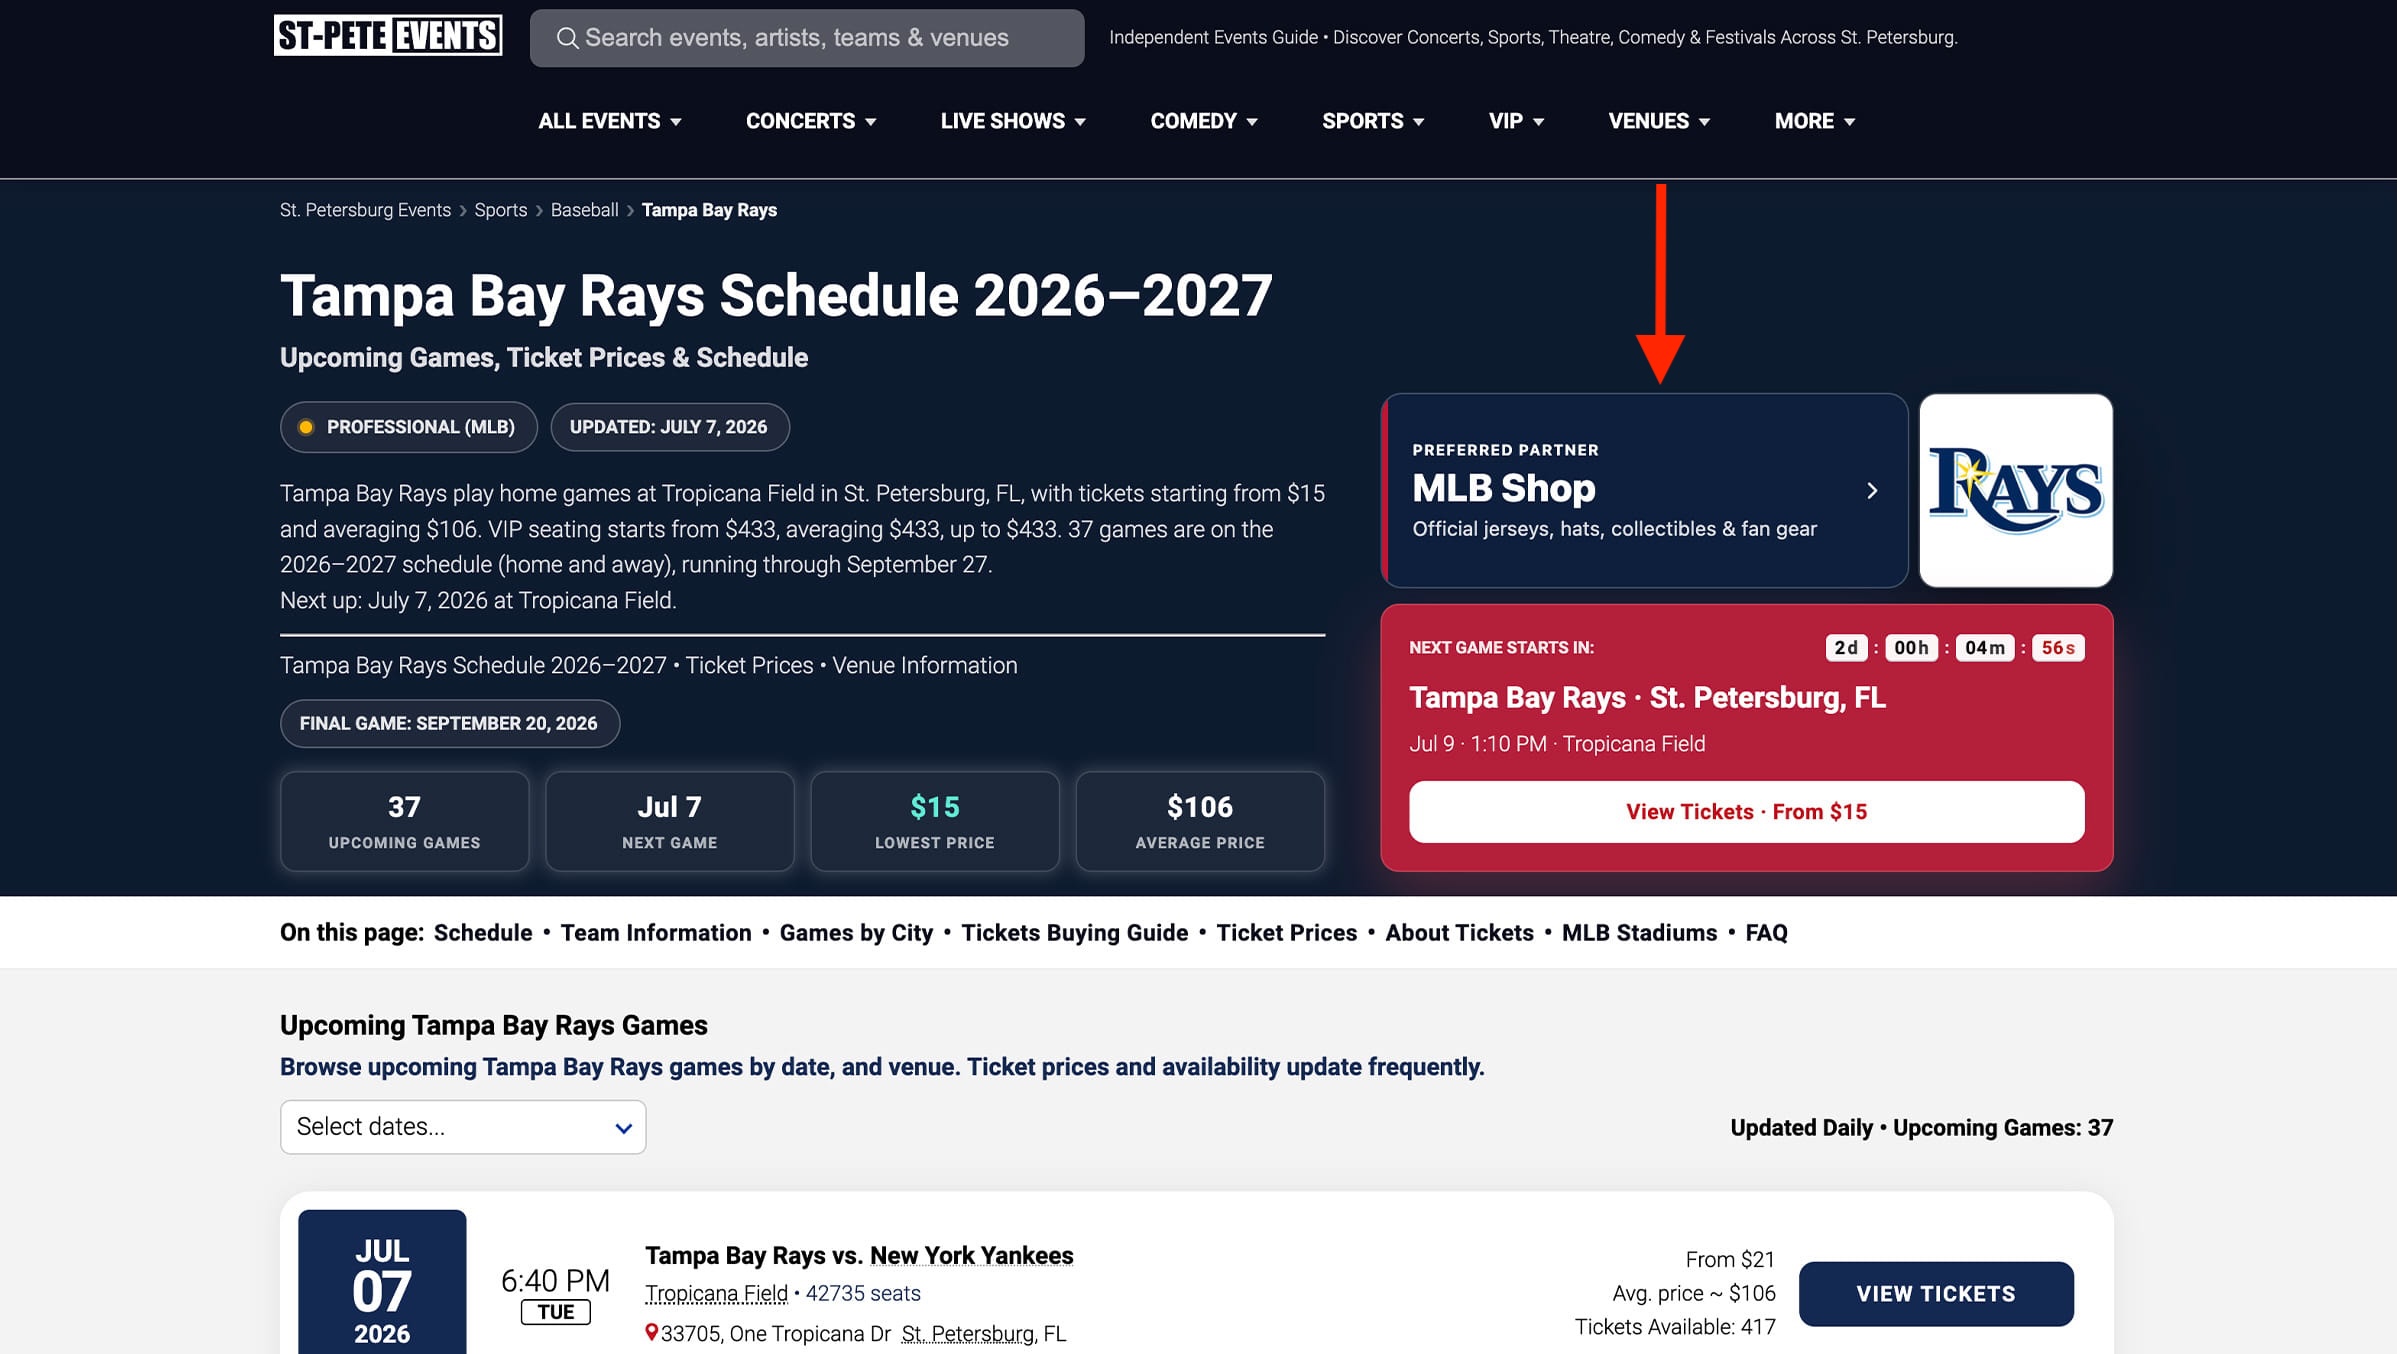Screen dimensions: 2397x1354
Task: Click the VIEW TICKETS button for Yankees game
Action: click(x=1936, y=1294)
